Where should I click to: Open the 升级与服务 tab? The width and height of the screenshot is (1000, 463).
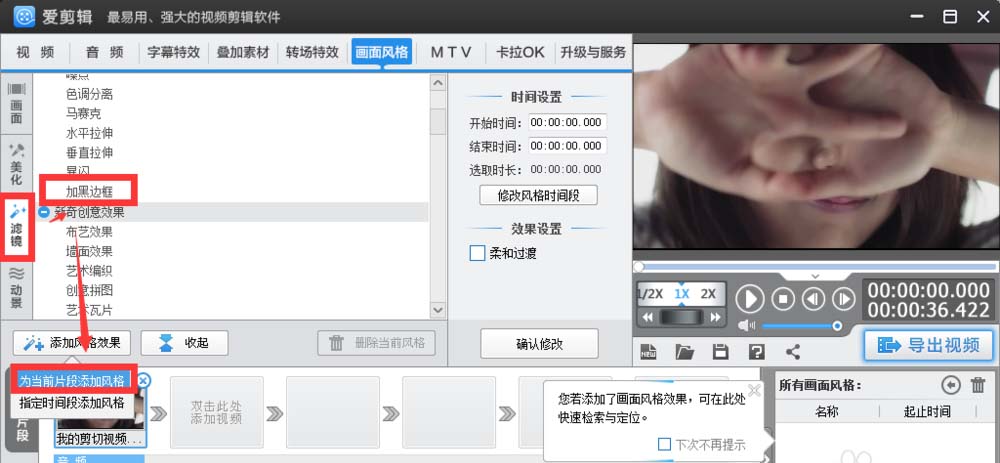(593, 52)
